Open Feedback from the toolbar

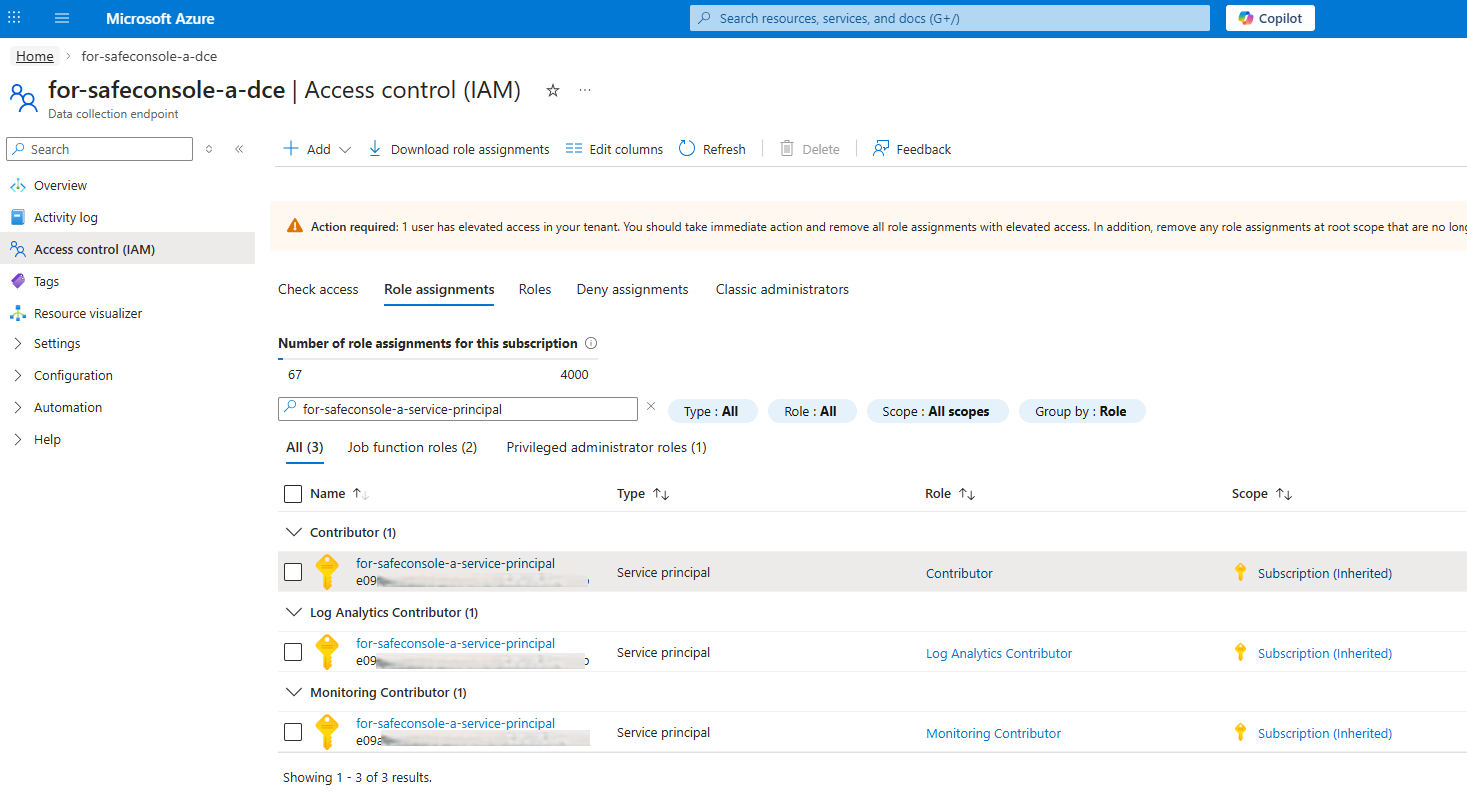[911, 149]
